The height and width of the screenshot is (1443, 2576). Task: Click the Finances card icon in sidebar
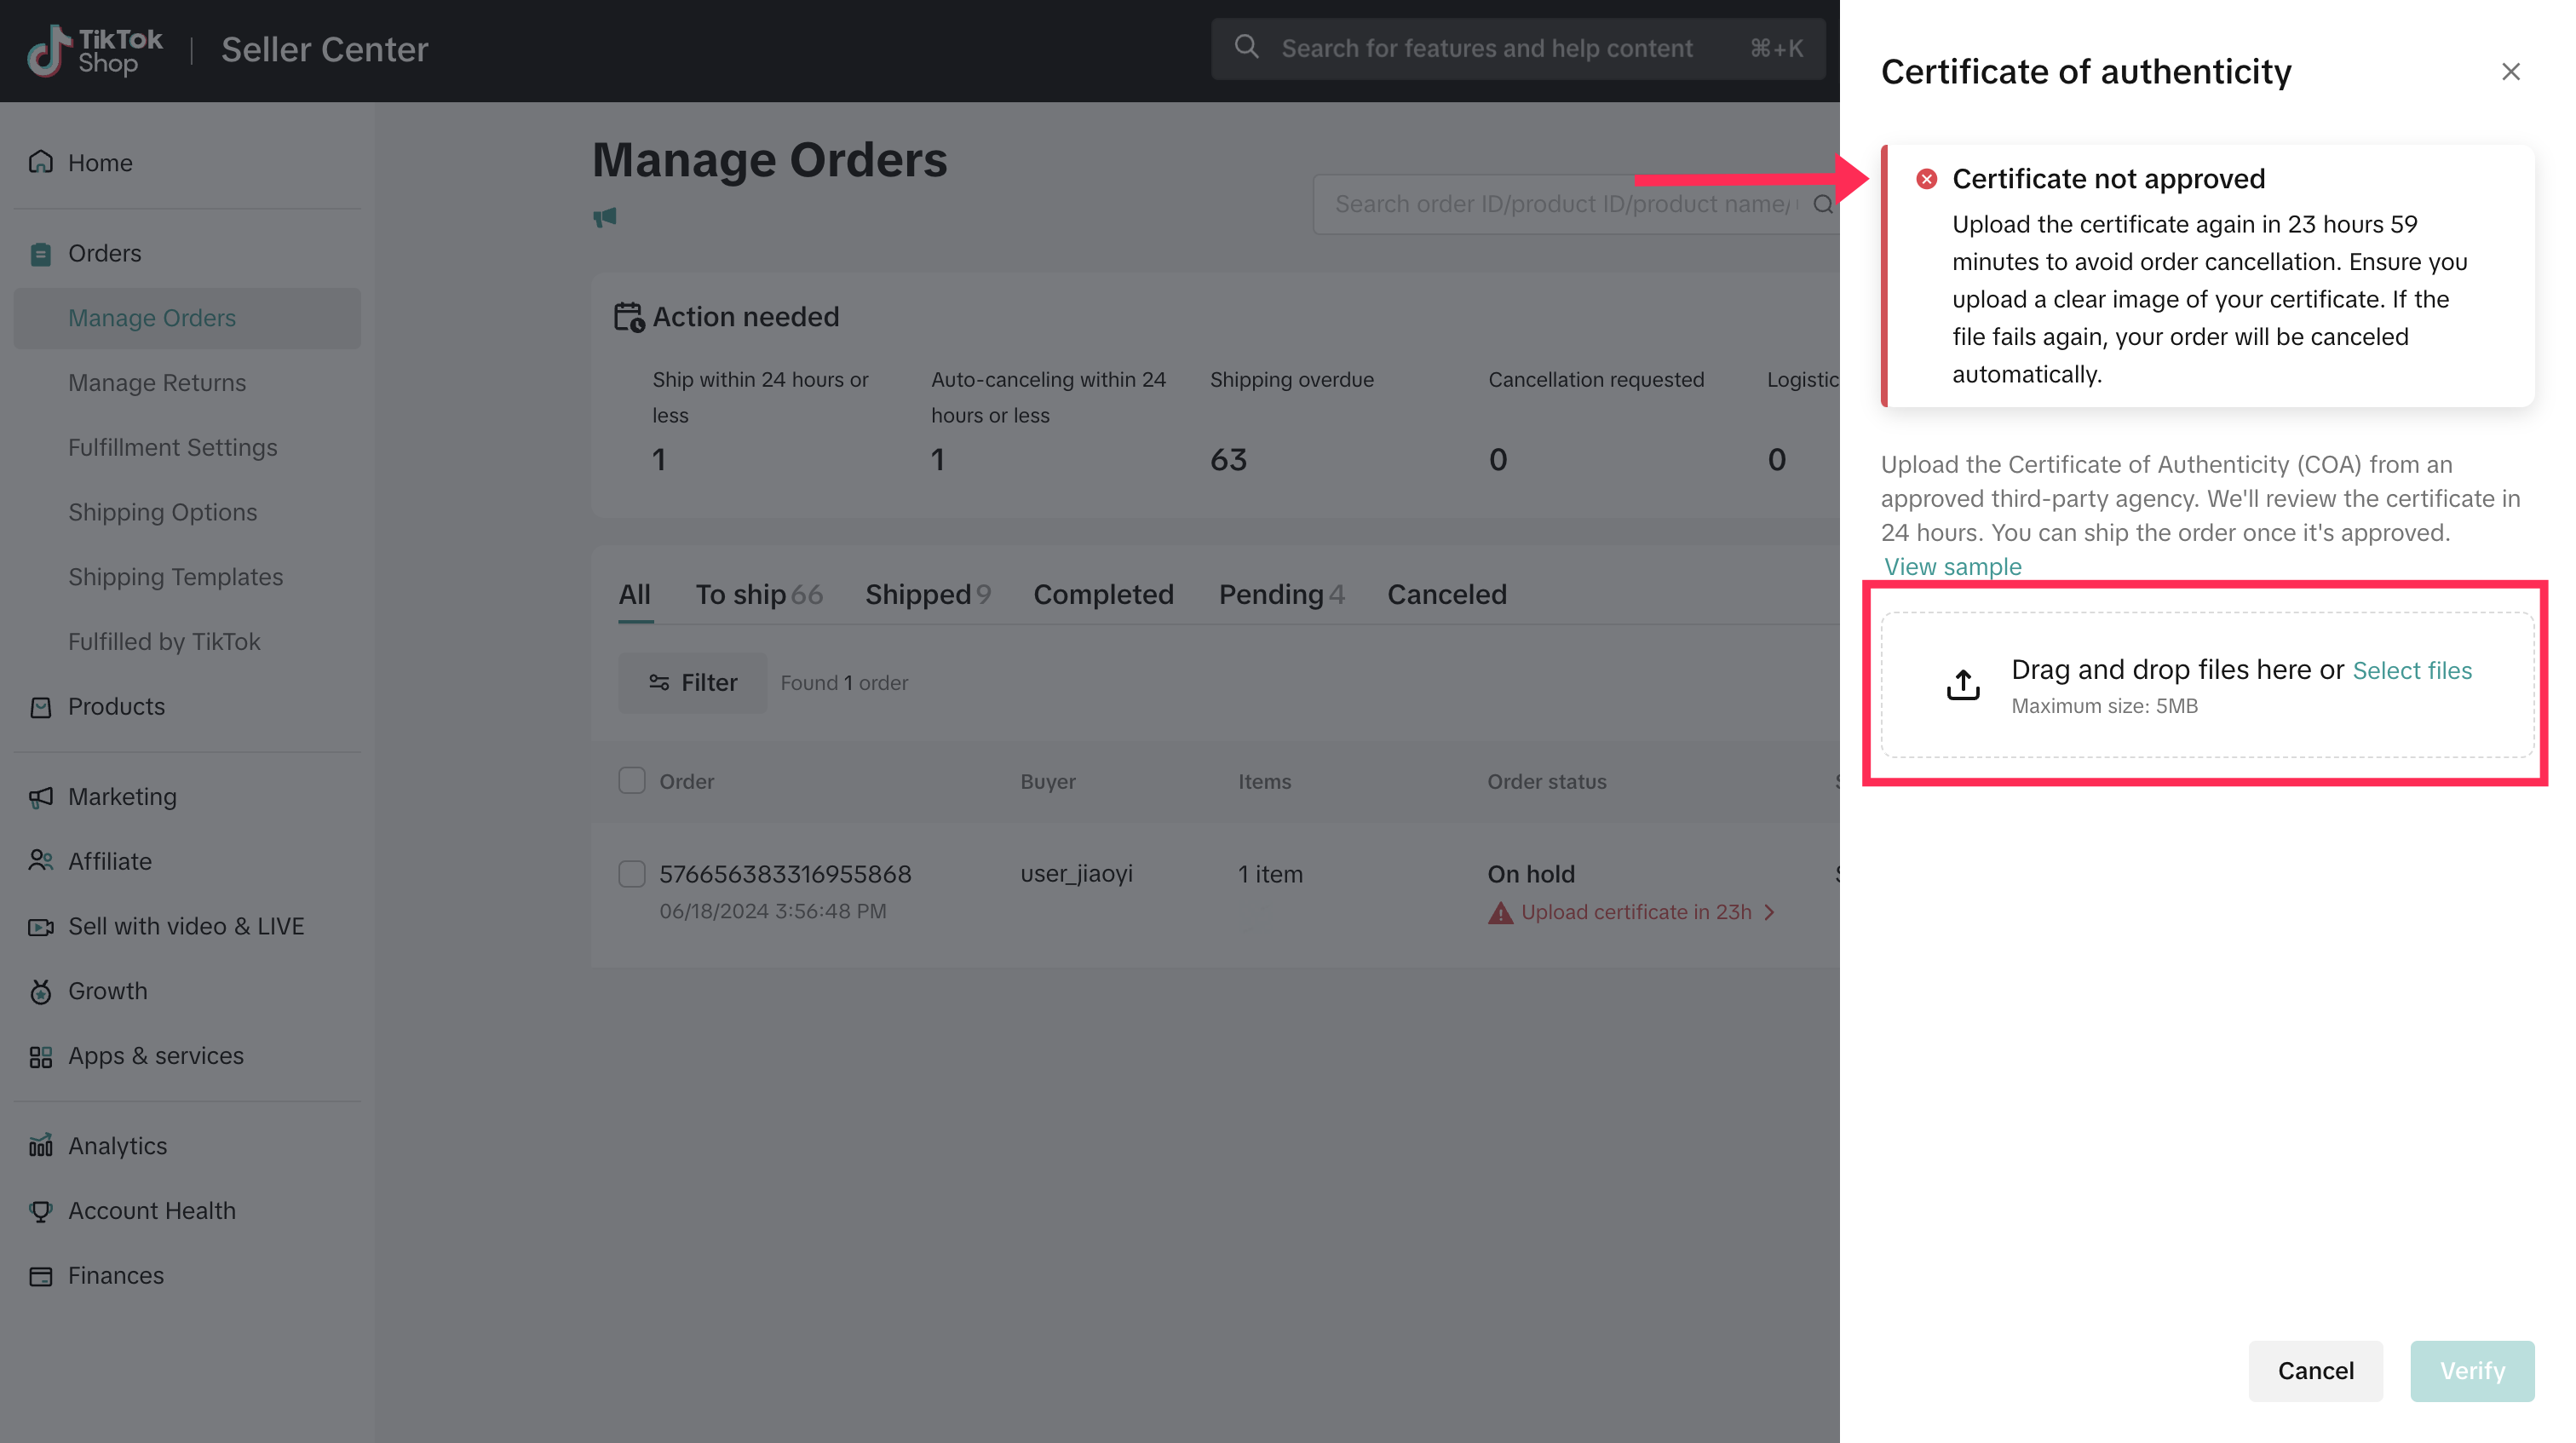[x=41, y=1276]
